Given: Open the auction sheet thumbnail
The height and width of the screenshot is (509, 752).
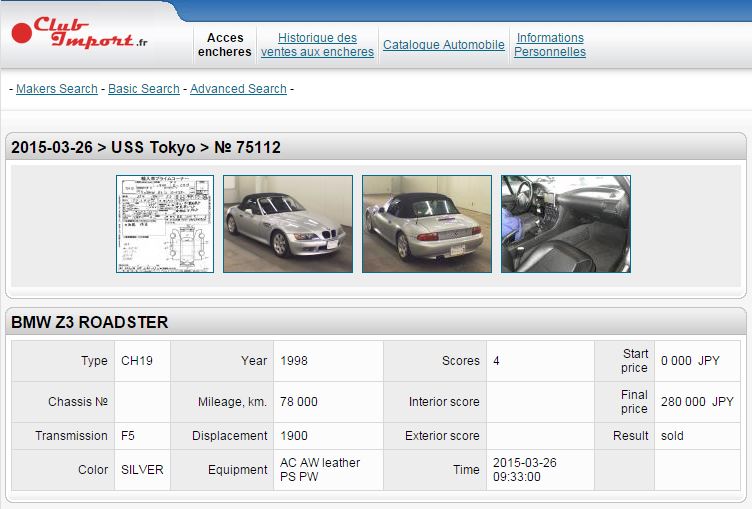Looking at the screenshot, I should (x=165, y=224).
